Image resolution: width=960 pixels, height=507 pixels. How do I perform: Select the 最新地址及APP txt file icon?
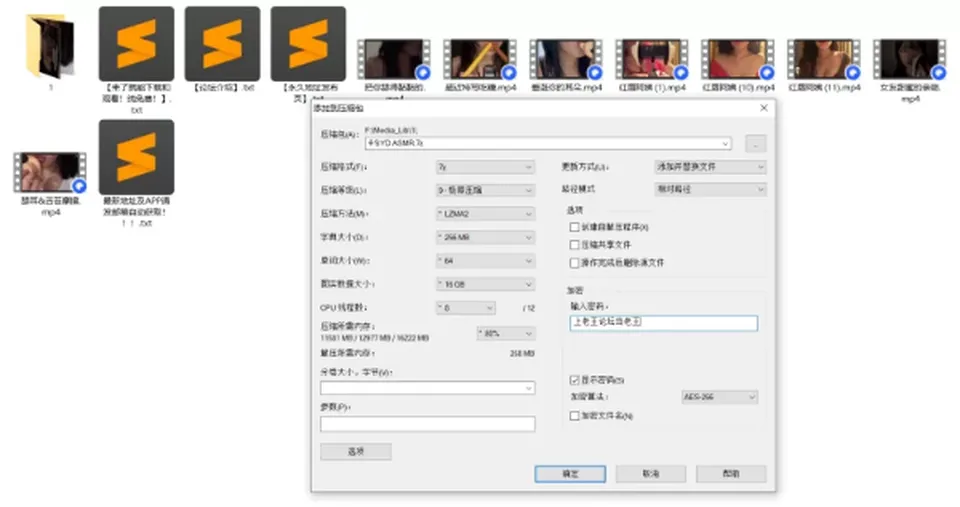coord(136,157)
